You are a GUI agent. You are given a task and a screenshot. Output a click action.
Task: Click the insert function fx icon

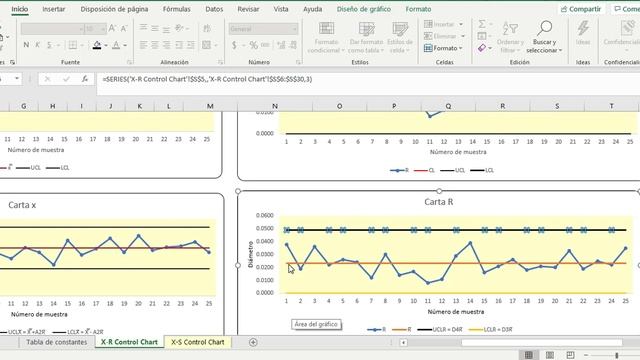coord(84,79)
